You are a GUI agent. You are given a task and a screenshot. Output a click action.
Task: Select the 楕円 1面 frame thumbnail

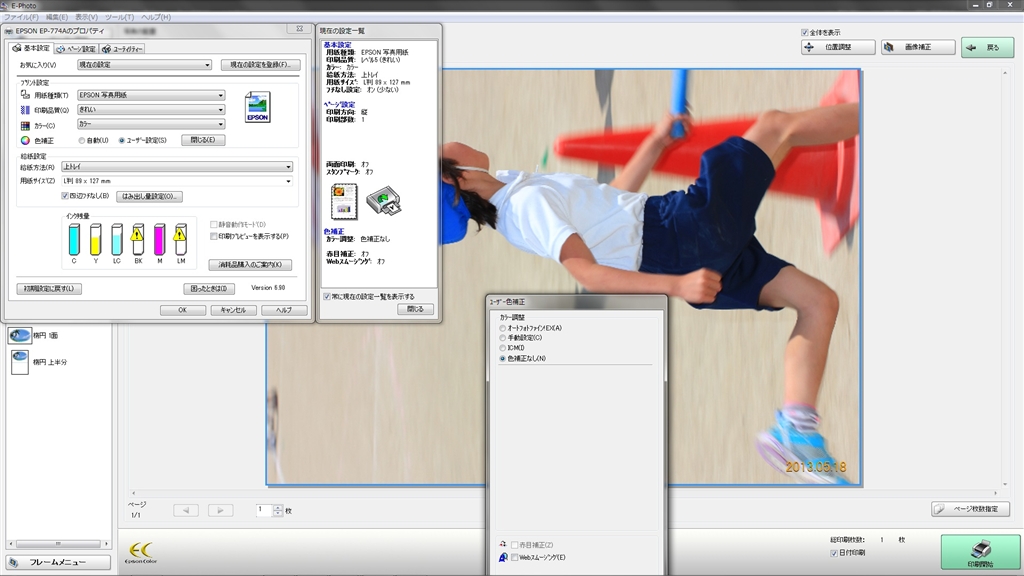coord(19,336)
